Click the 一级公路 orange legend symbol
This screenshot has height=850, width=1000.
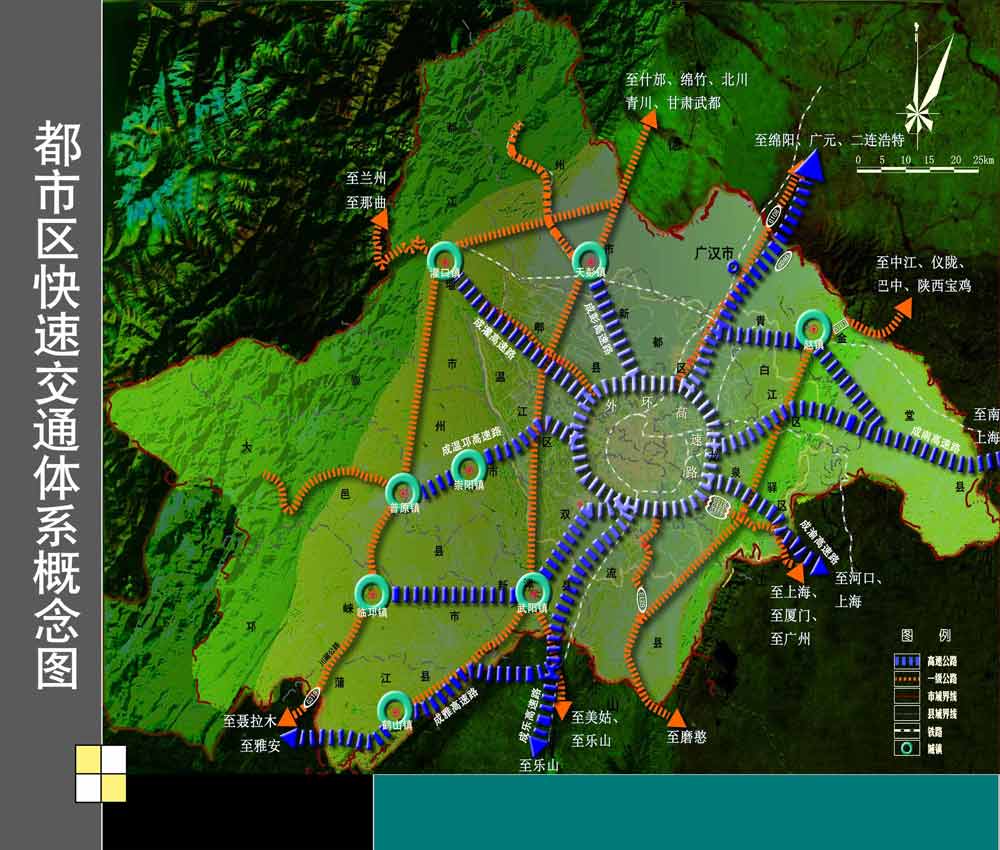pyautogui.click(x=906, y=679)
